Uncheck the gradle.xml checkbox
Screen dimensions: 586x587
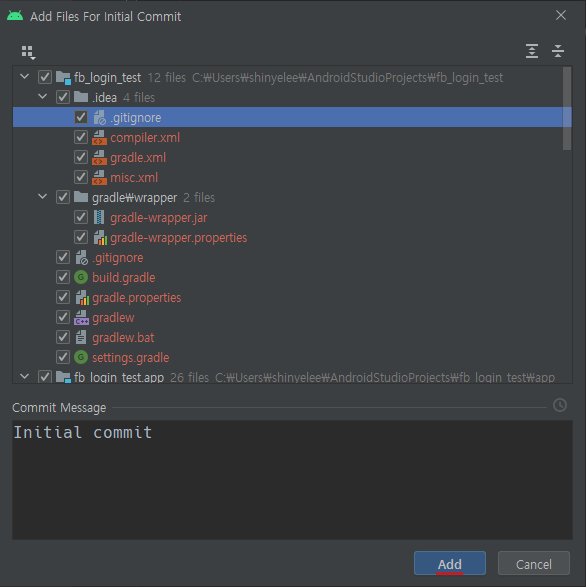[81, 157]
